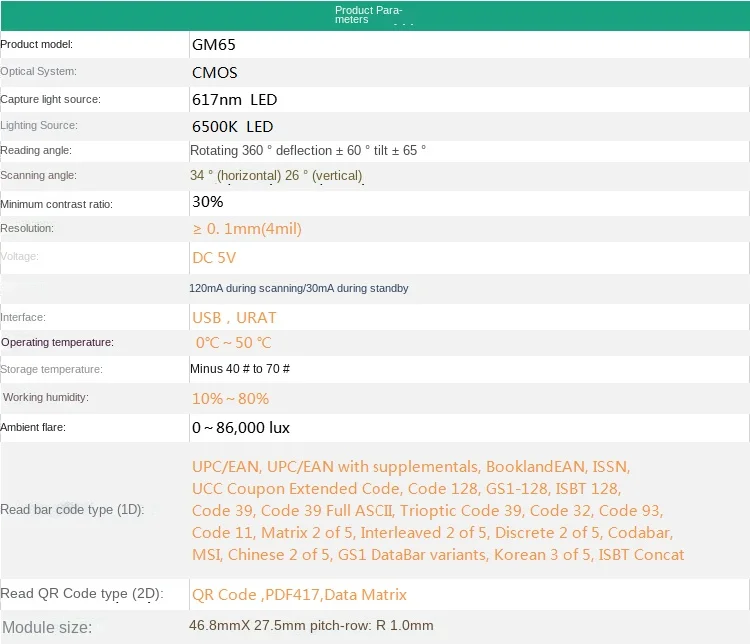
Task: Click the line starting 'MSI, Chinese 2 of 5'
Action: [x=438, y=555]
